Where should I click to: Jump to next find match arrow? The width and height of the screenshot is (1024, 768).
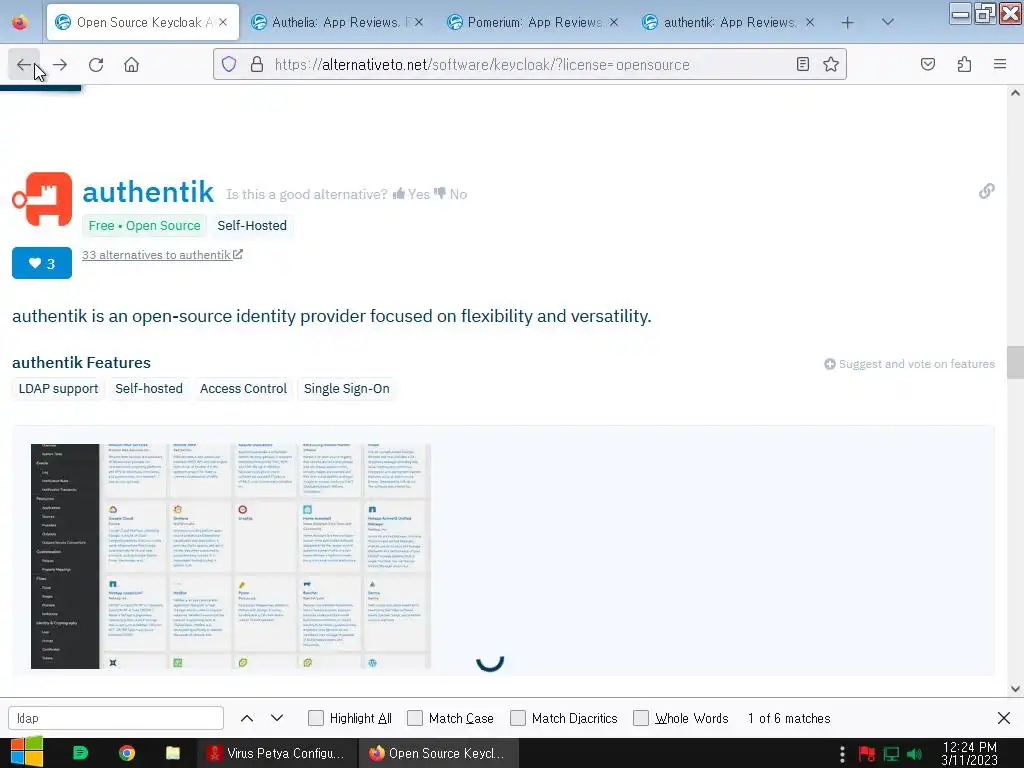(x=277, y=718)
